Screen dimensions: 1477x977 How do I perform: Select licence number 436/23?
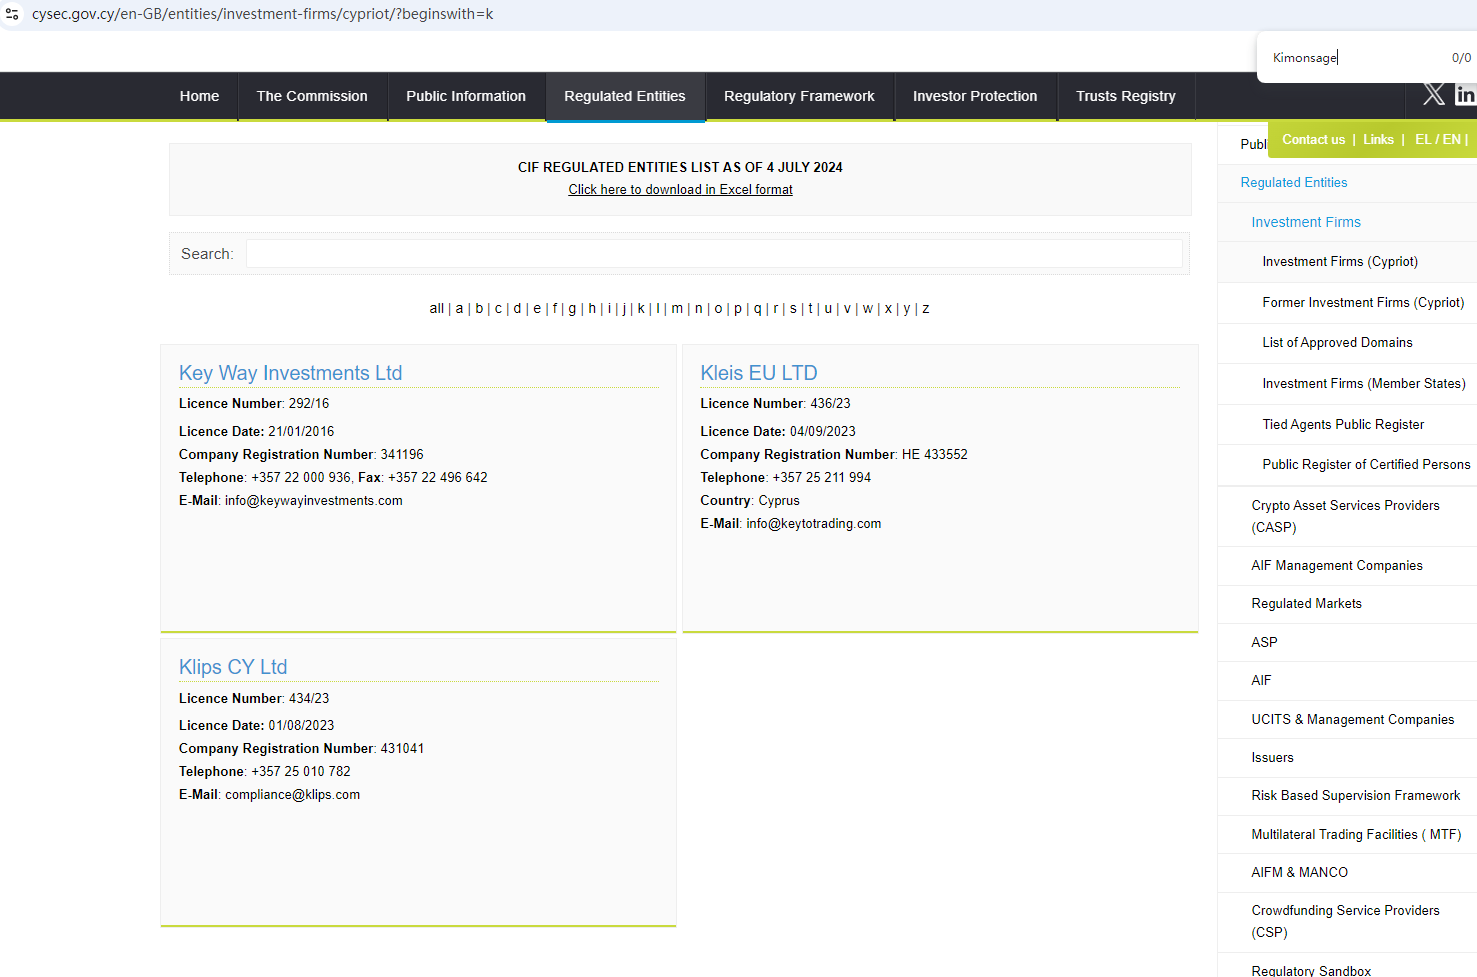coord(830,404)
